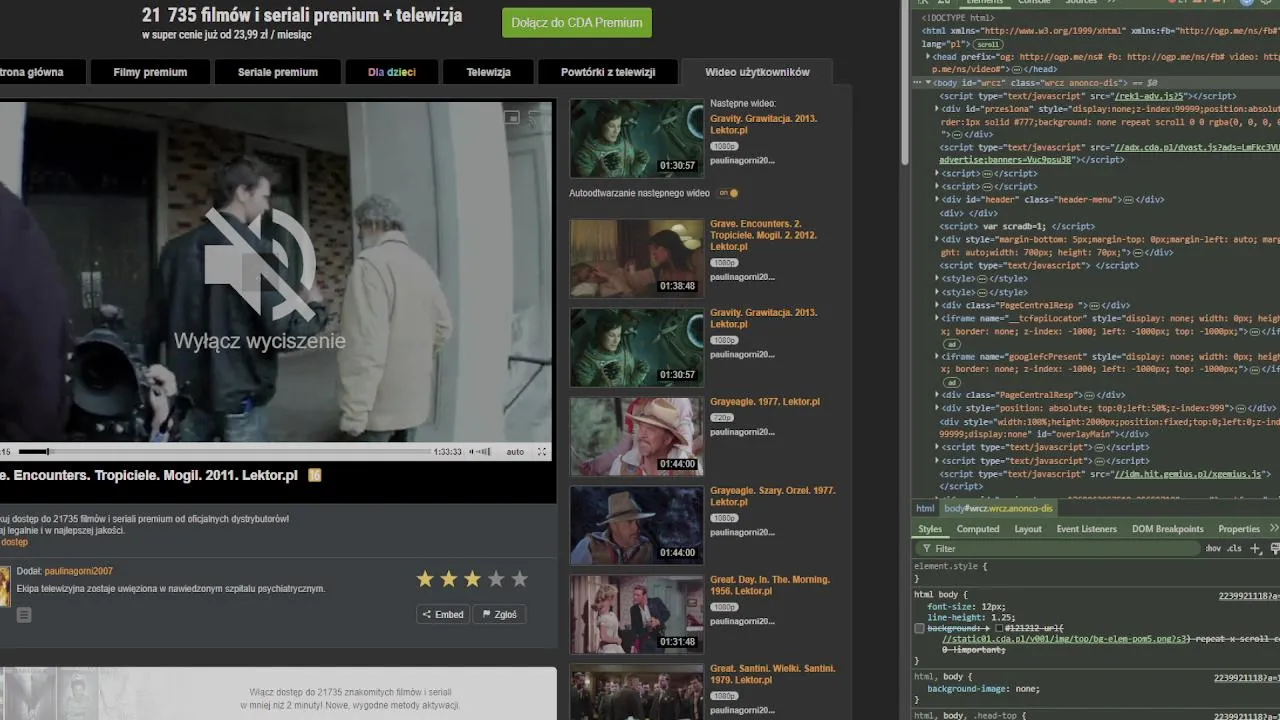Click the age rating 16 badge
The width and height of the screenshot is (1280, 720).
click(315, 475)
